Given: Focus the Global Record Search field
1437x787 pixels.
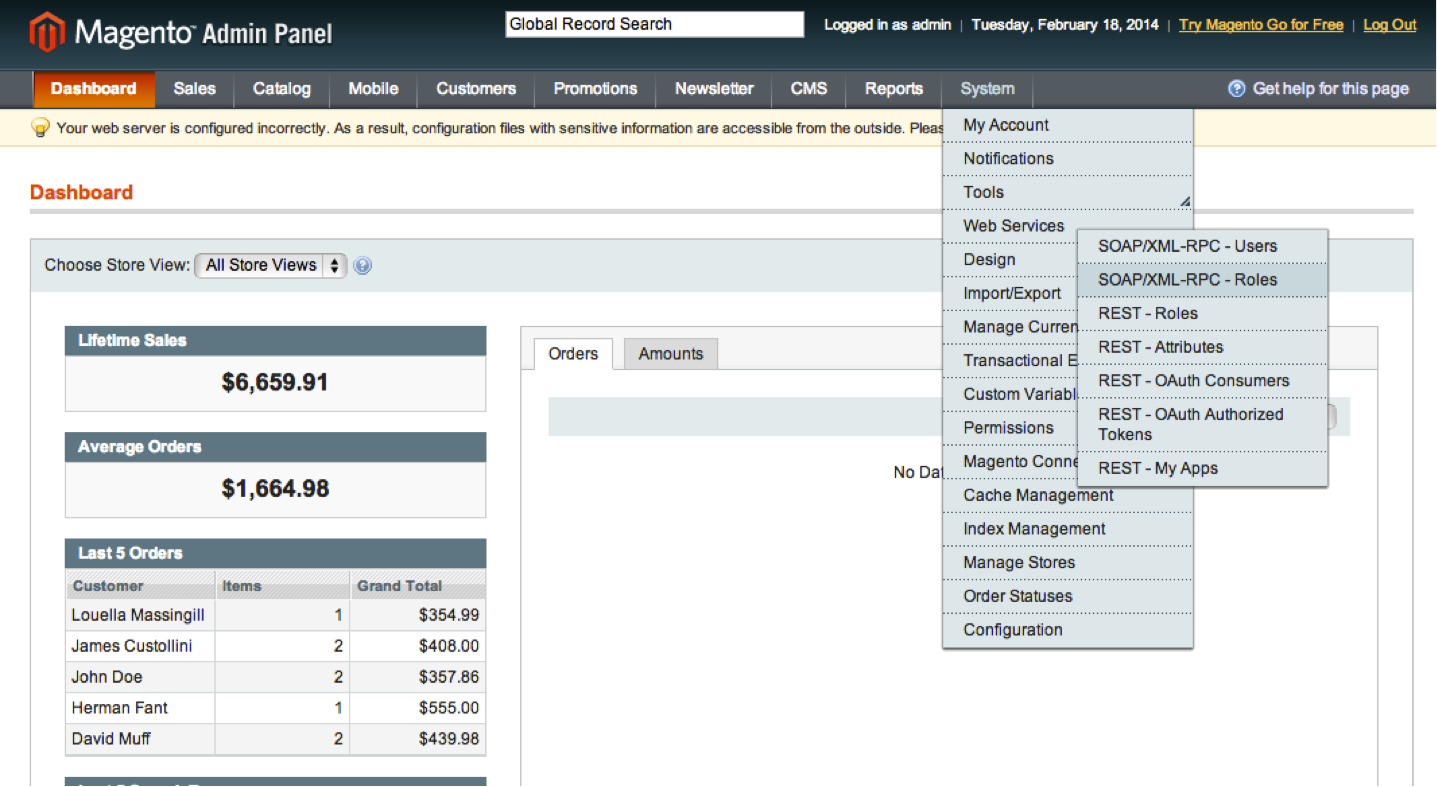Looking at the screenshot, I should tap(655, 25).
